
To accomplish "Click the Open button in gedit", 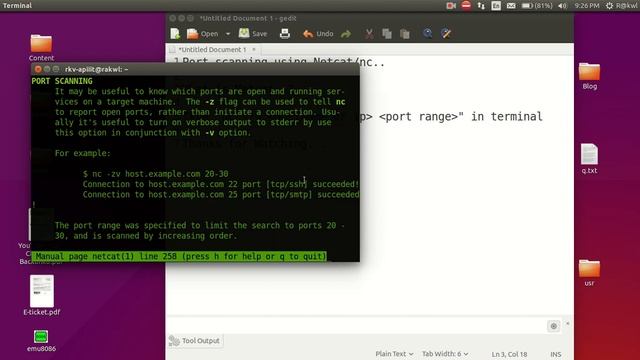I will pyautogui.click(x=203, y=34).
